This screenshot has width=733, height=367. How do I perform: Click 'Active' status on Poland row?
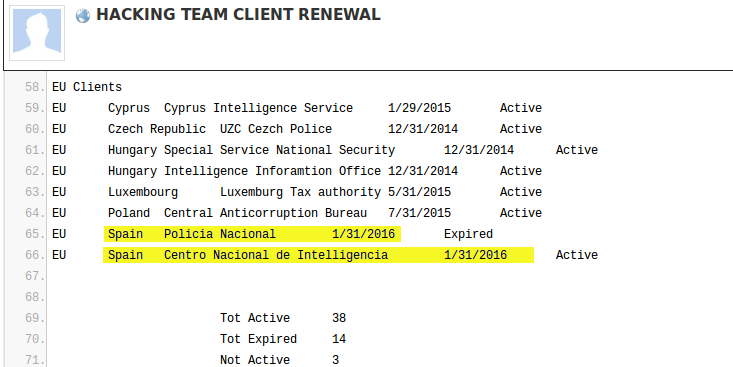click(x=521, y=213)
